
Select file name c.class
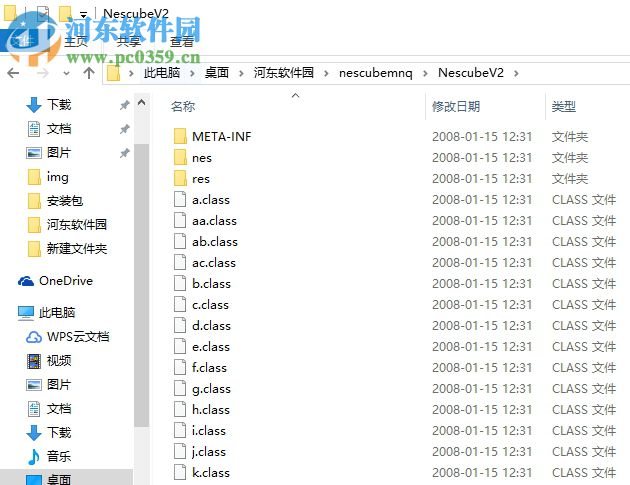pos(210,305)
